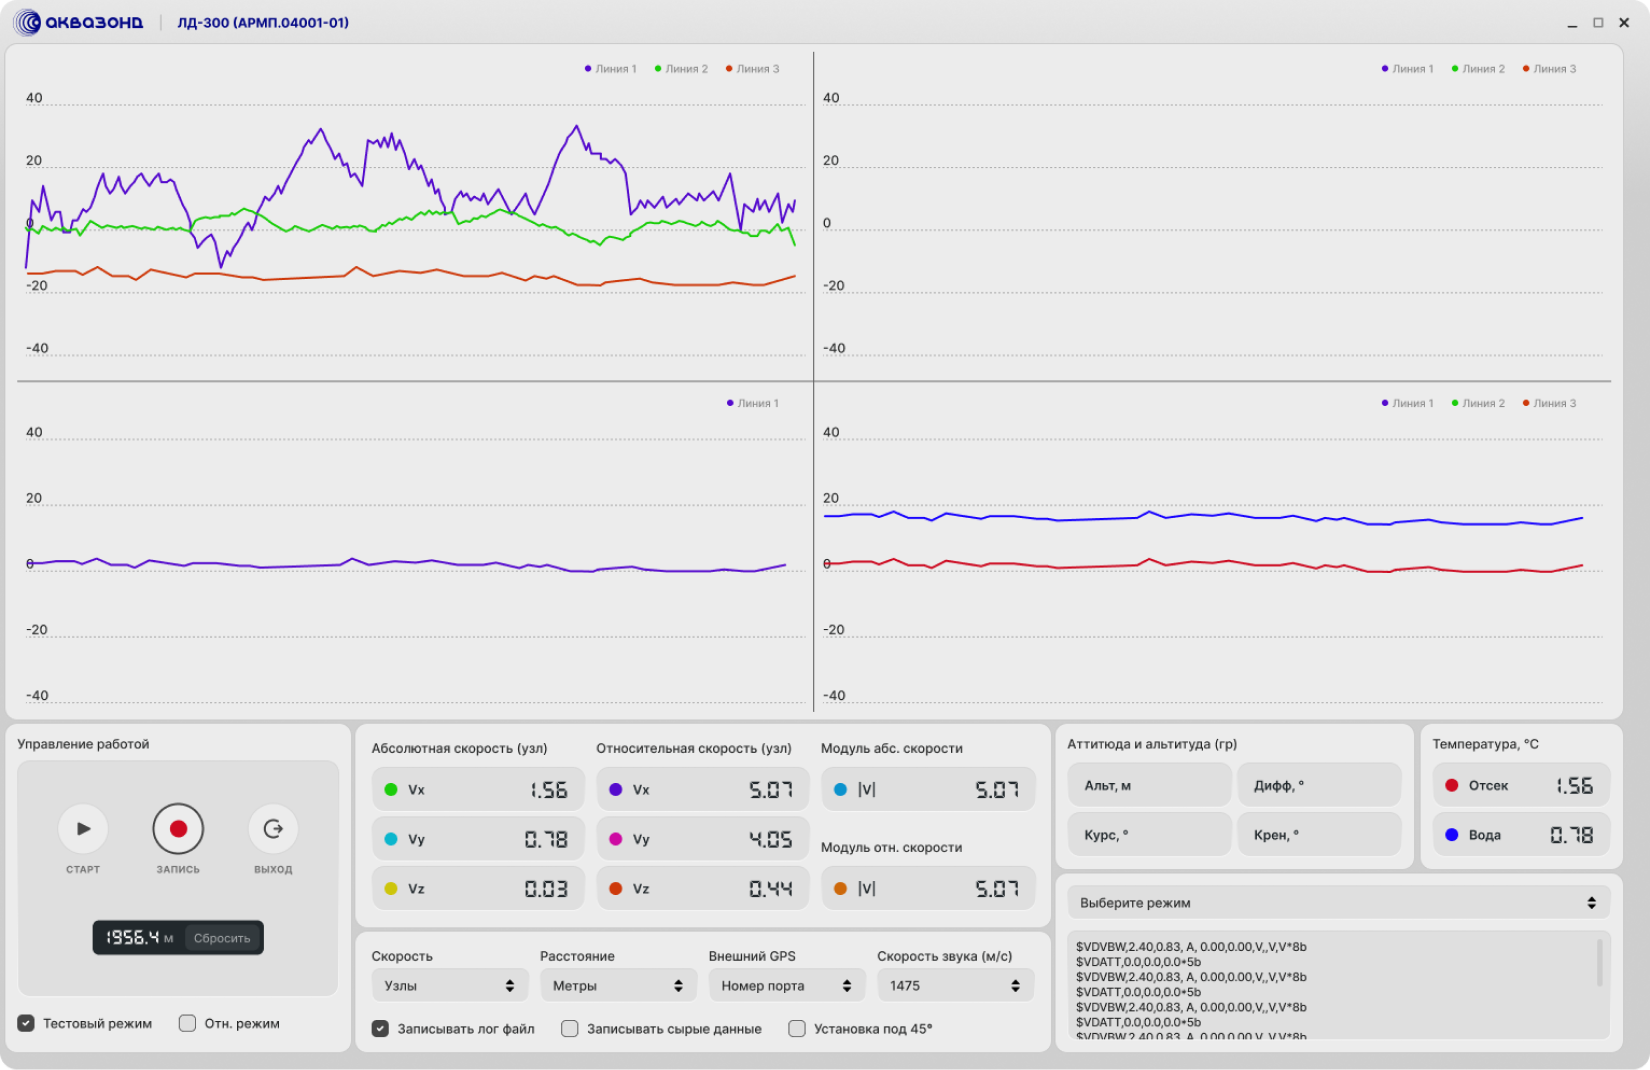The height and width of the screenshot is (1070, 1650).
Task: Enable the Отн. режим checkbox
Action: (x=187, y=1023)
